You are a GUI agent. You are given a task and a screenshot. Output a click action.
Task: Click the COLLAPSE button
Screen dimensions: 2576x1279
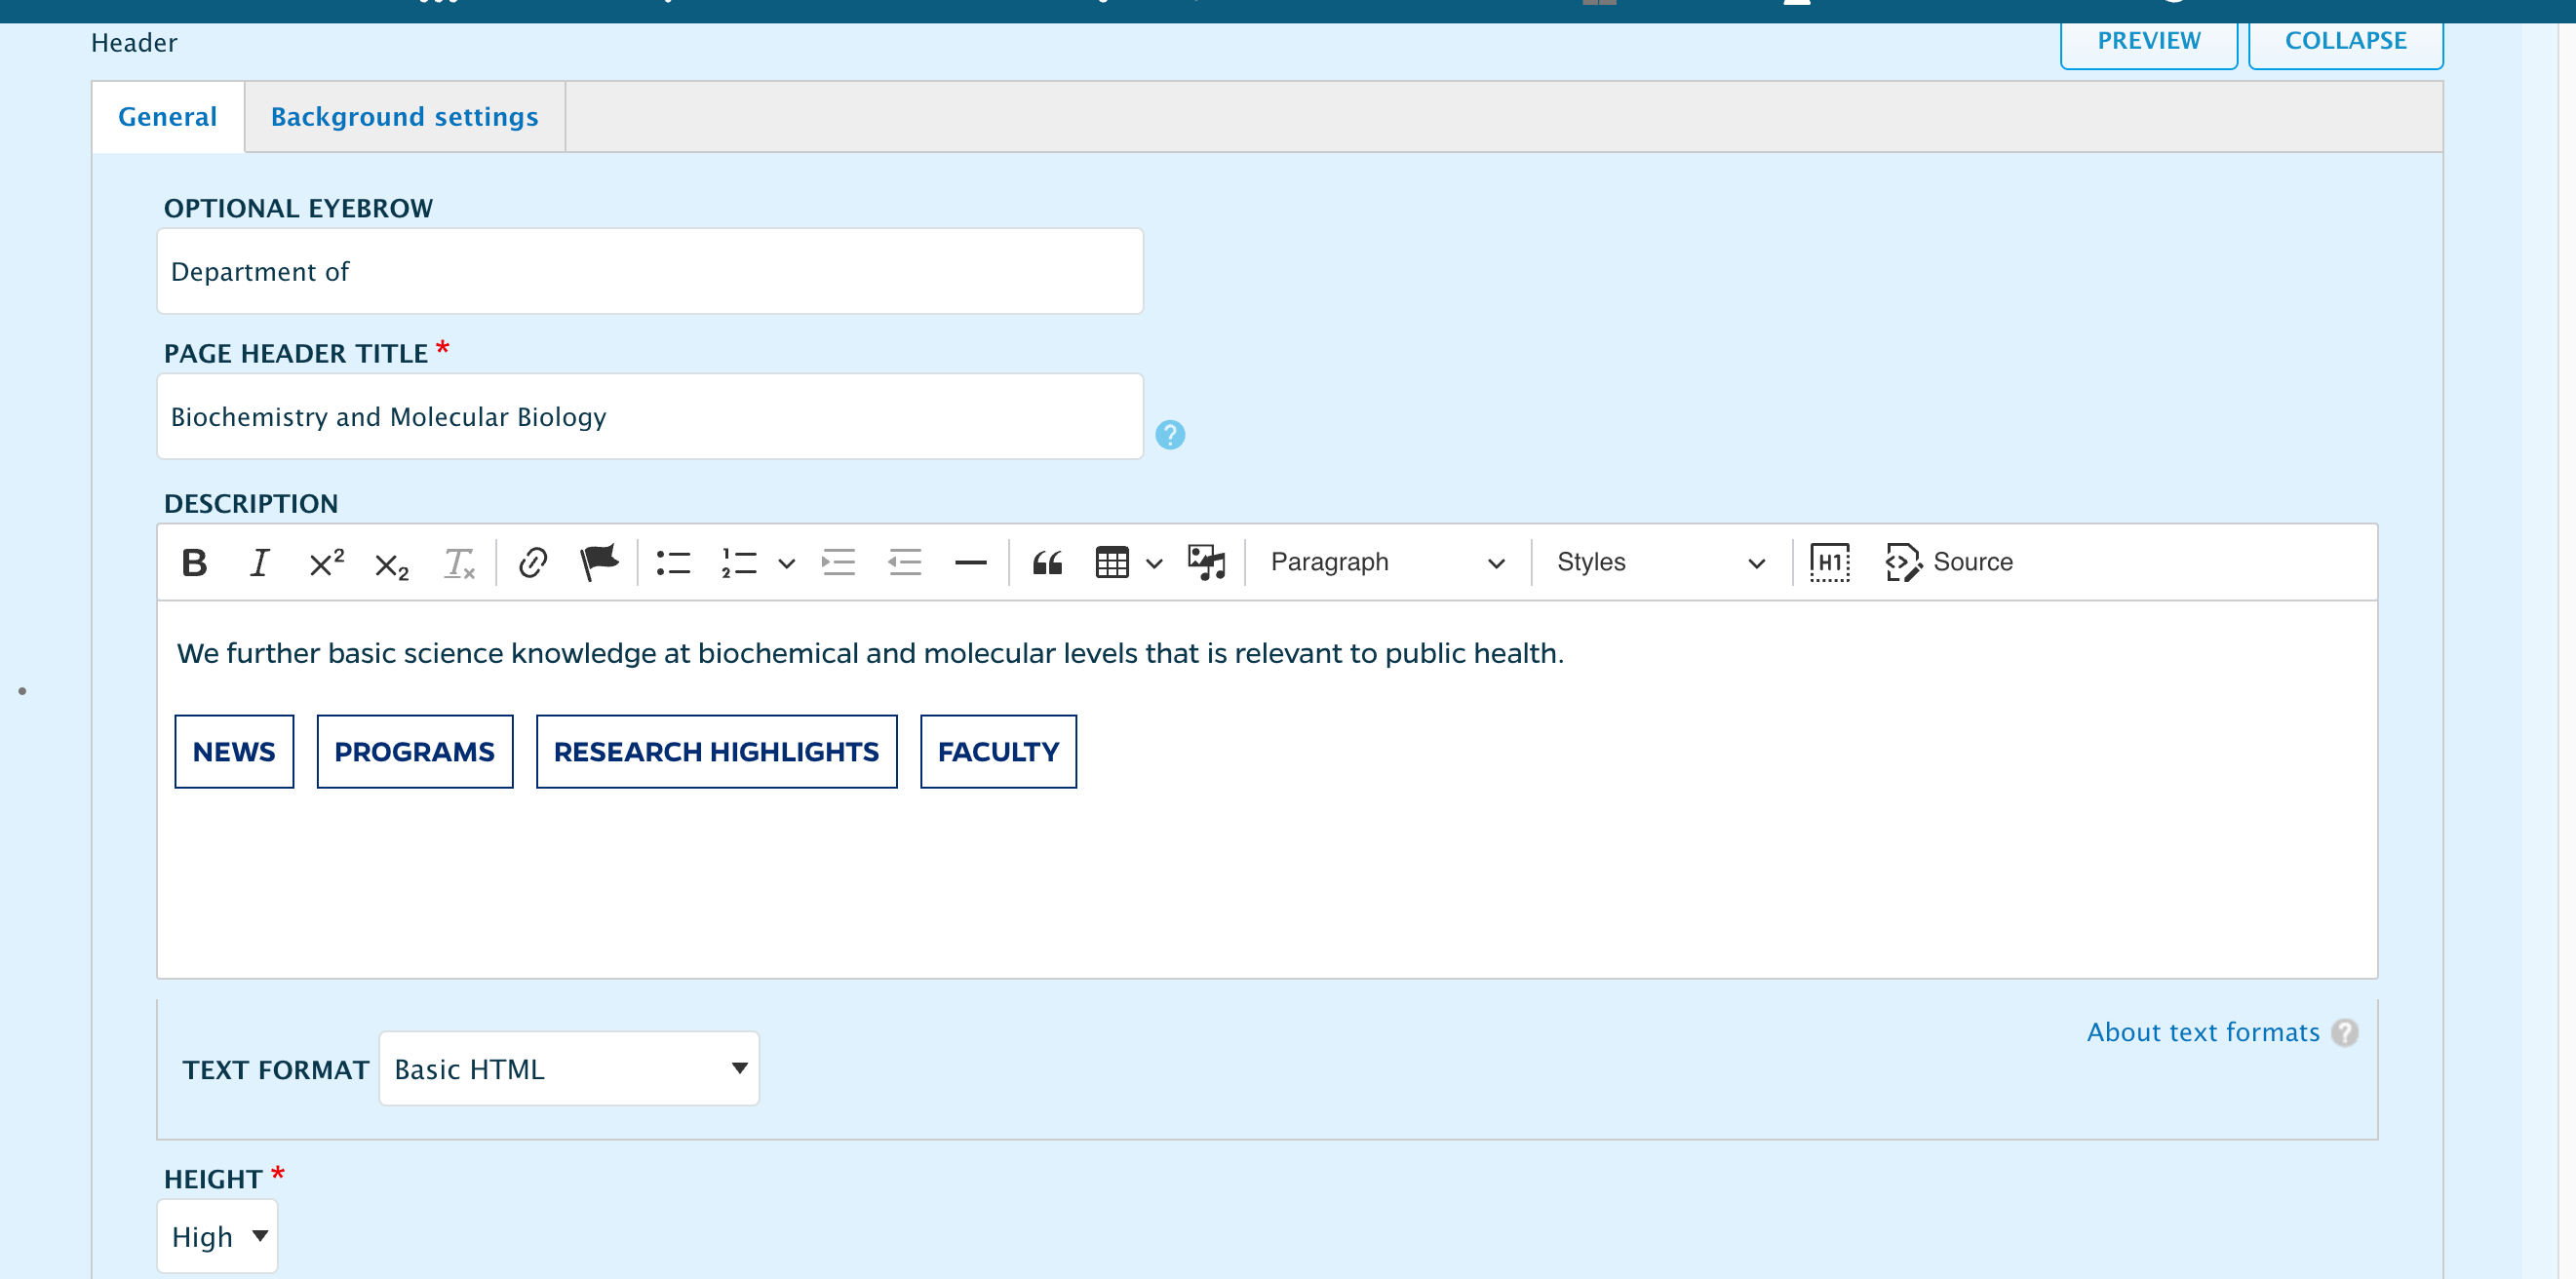pyautogui.click(x=2344, y=41)
